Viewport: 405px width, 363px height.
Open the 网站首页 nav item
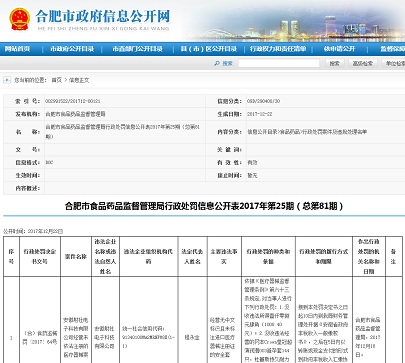point(17,49)
